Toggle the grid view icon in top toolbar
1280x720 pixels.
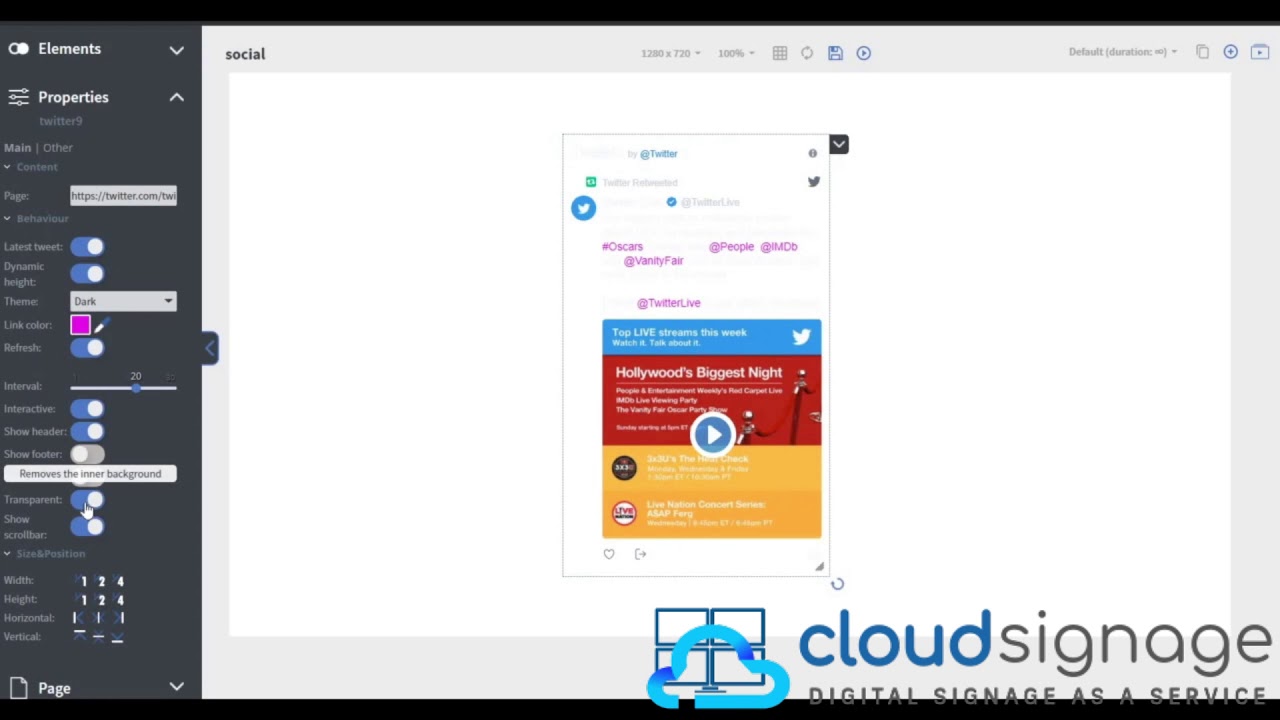coord(780,53)
